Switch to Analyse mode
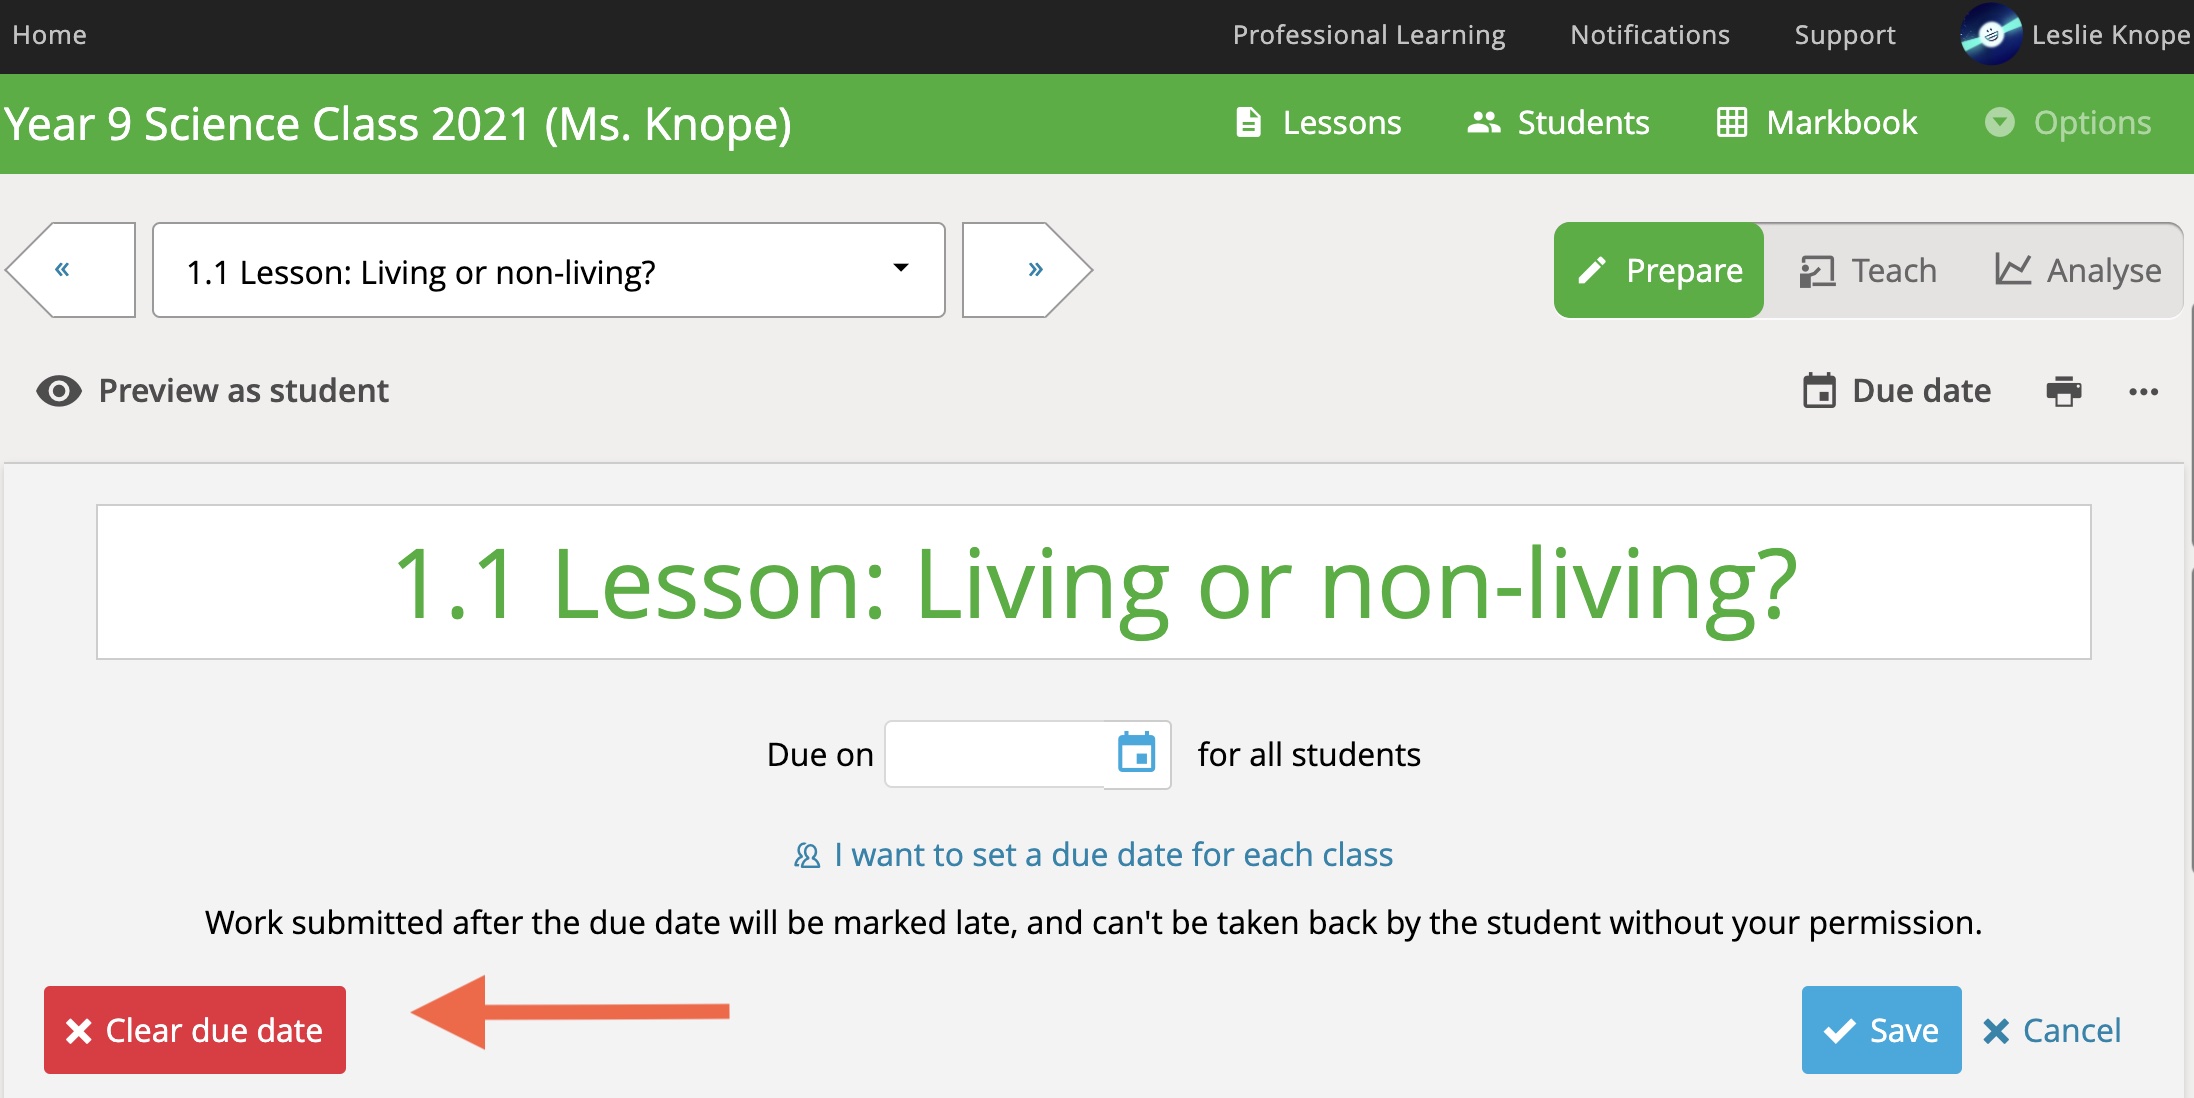Viewport: 2194px width, 1098px height. click(x=2078, y=270)
